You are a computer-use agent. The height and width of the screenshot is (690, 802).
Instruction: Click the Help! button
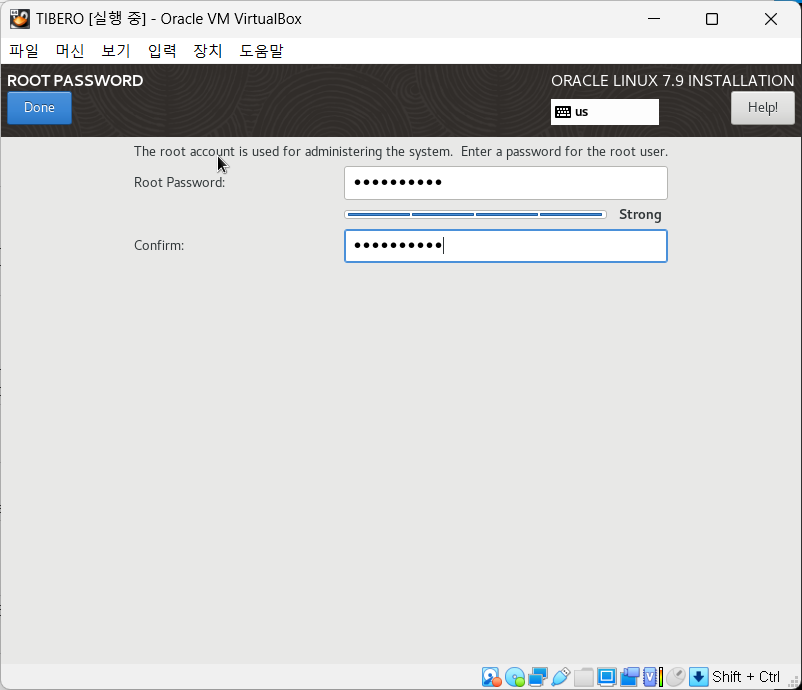(763, 107)
